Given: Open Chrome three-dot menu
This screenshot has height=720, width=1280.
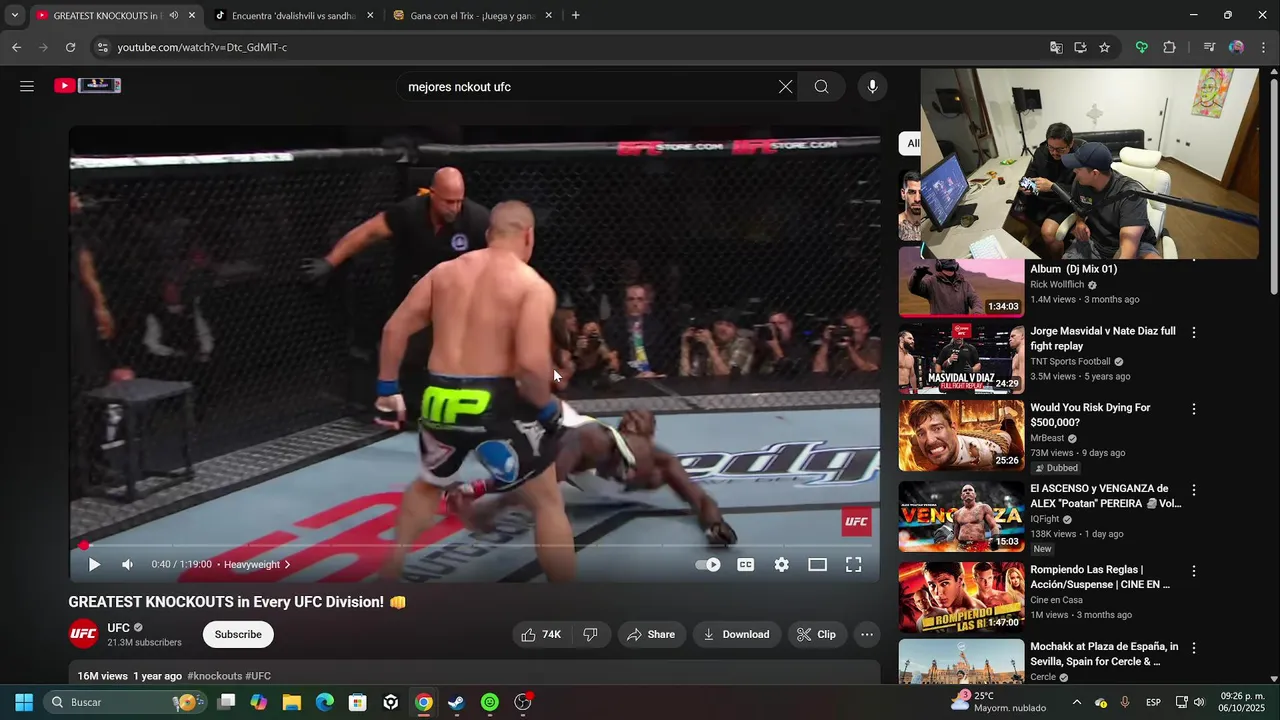Looking at the screenshot, I should tap(1264, 47).
